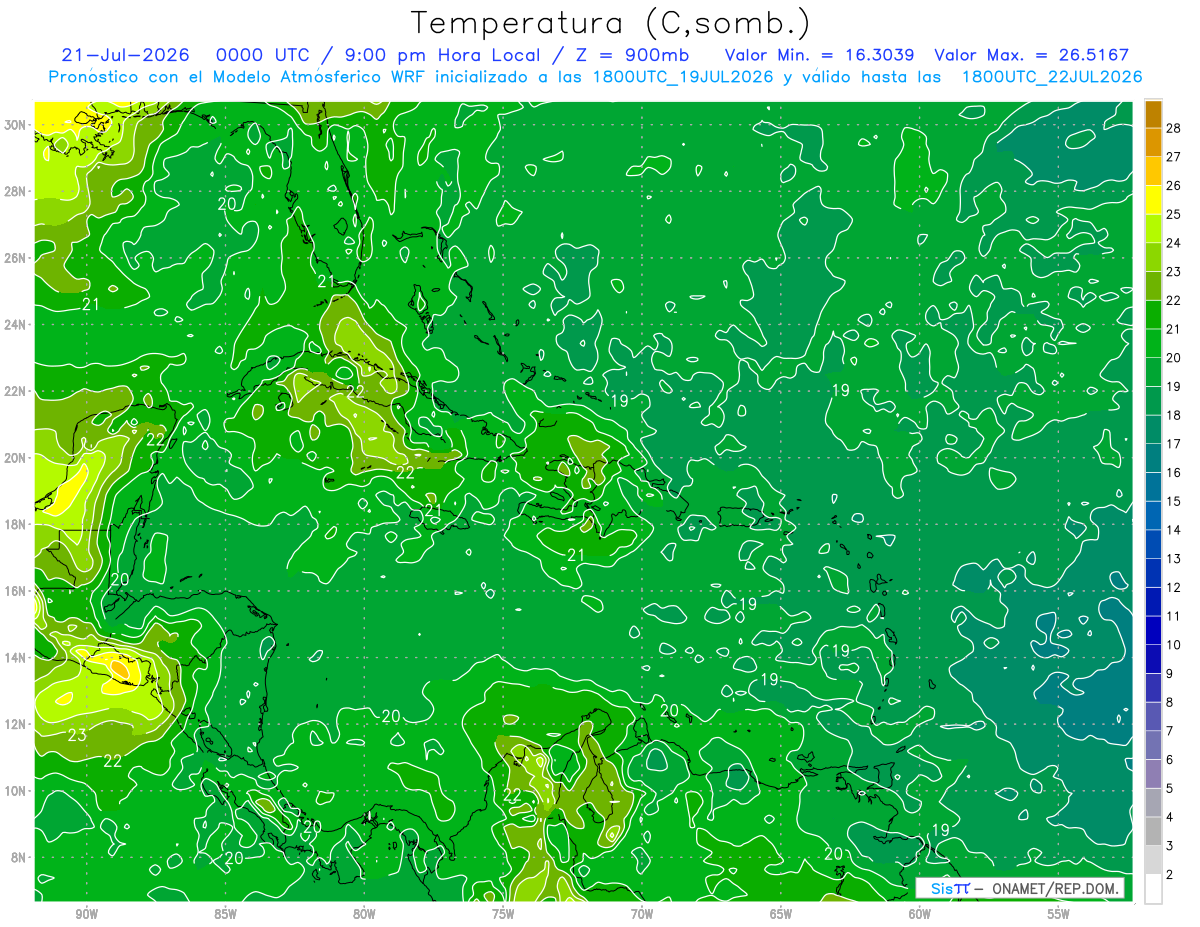Click the '70W' longitude label
The image size is (1200, 927).
coord(642,914)
